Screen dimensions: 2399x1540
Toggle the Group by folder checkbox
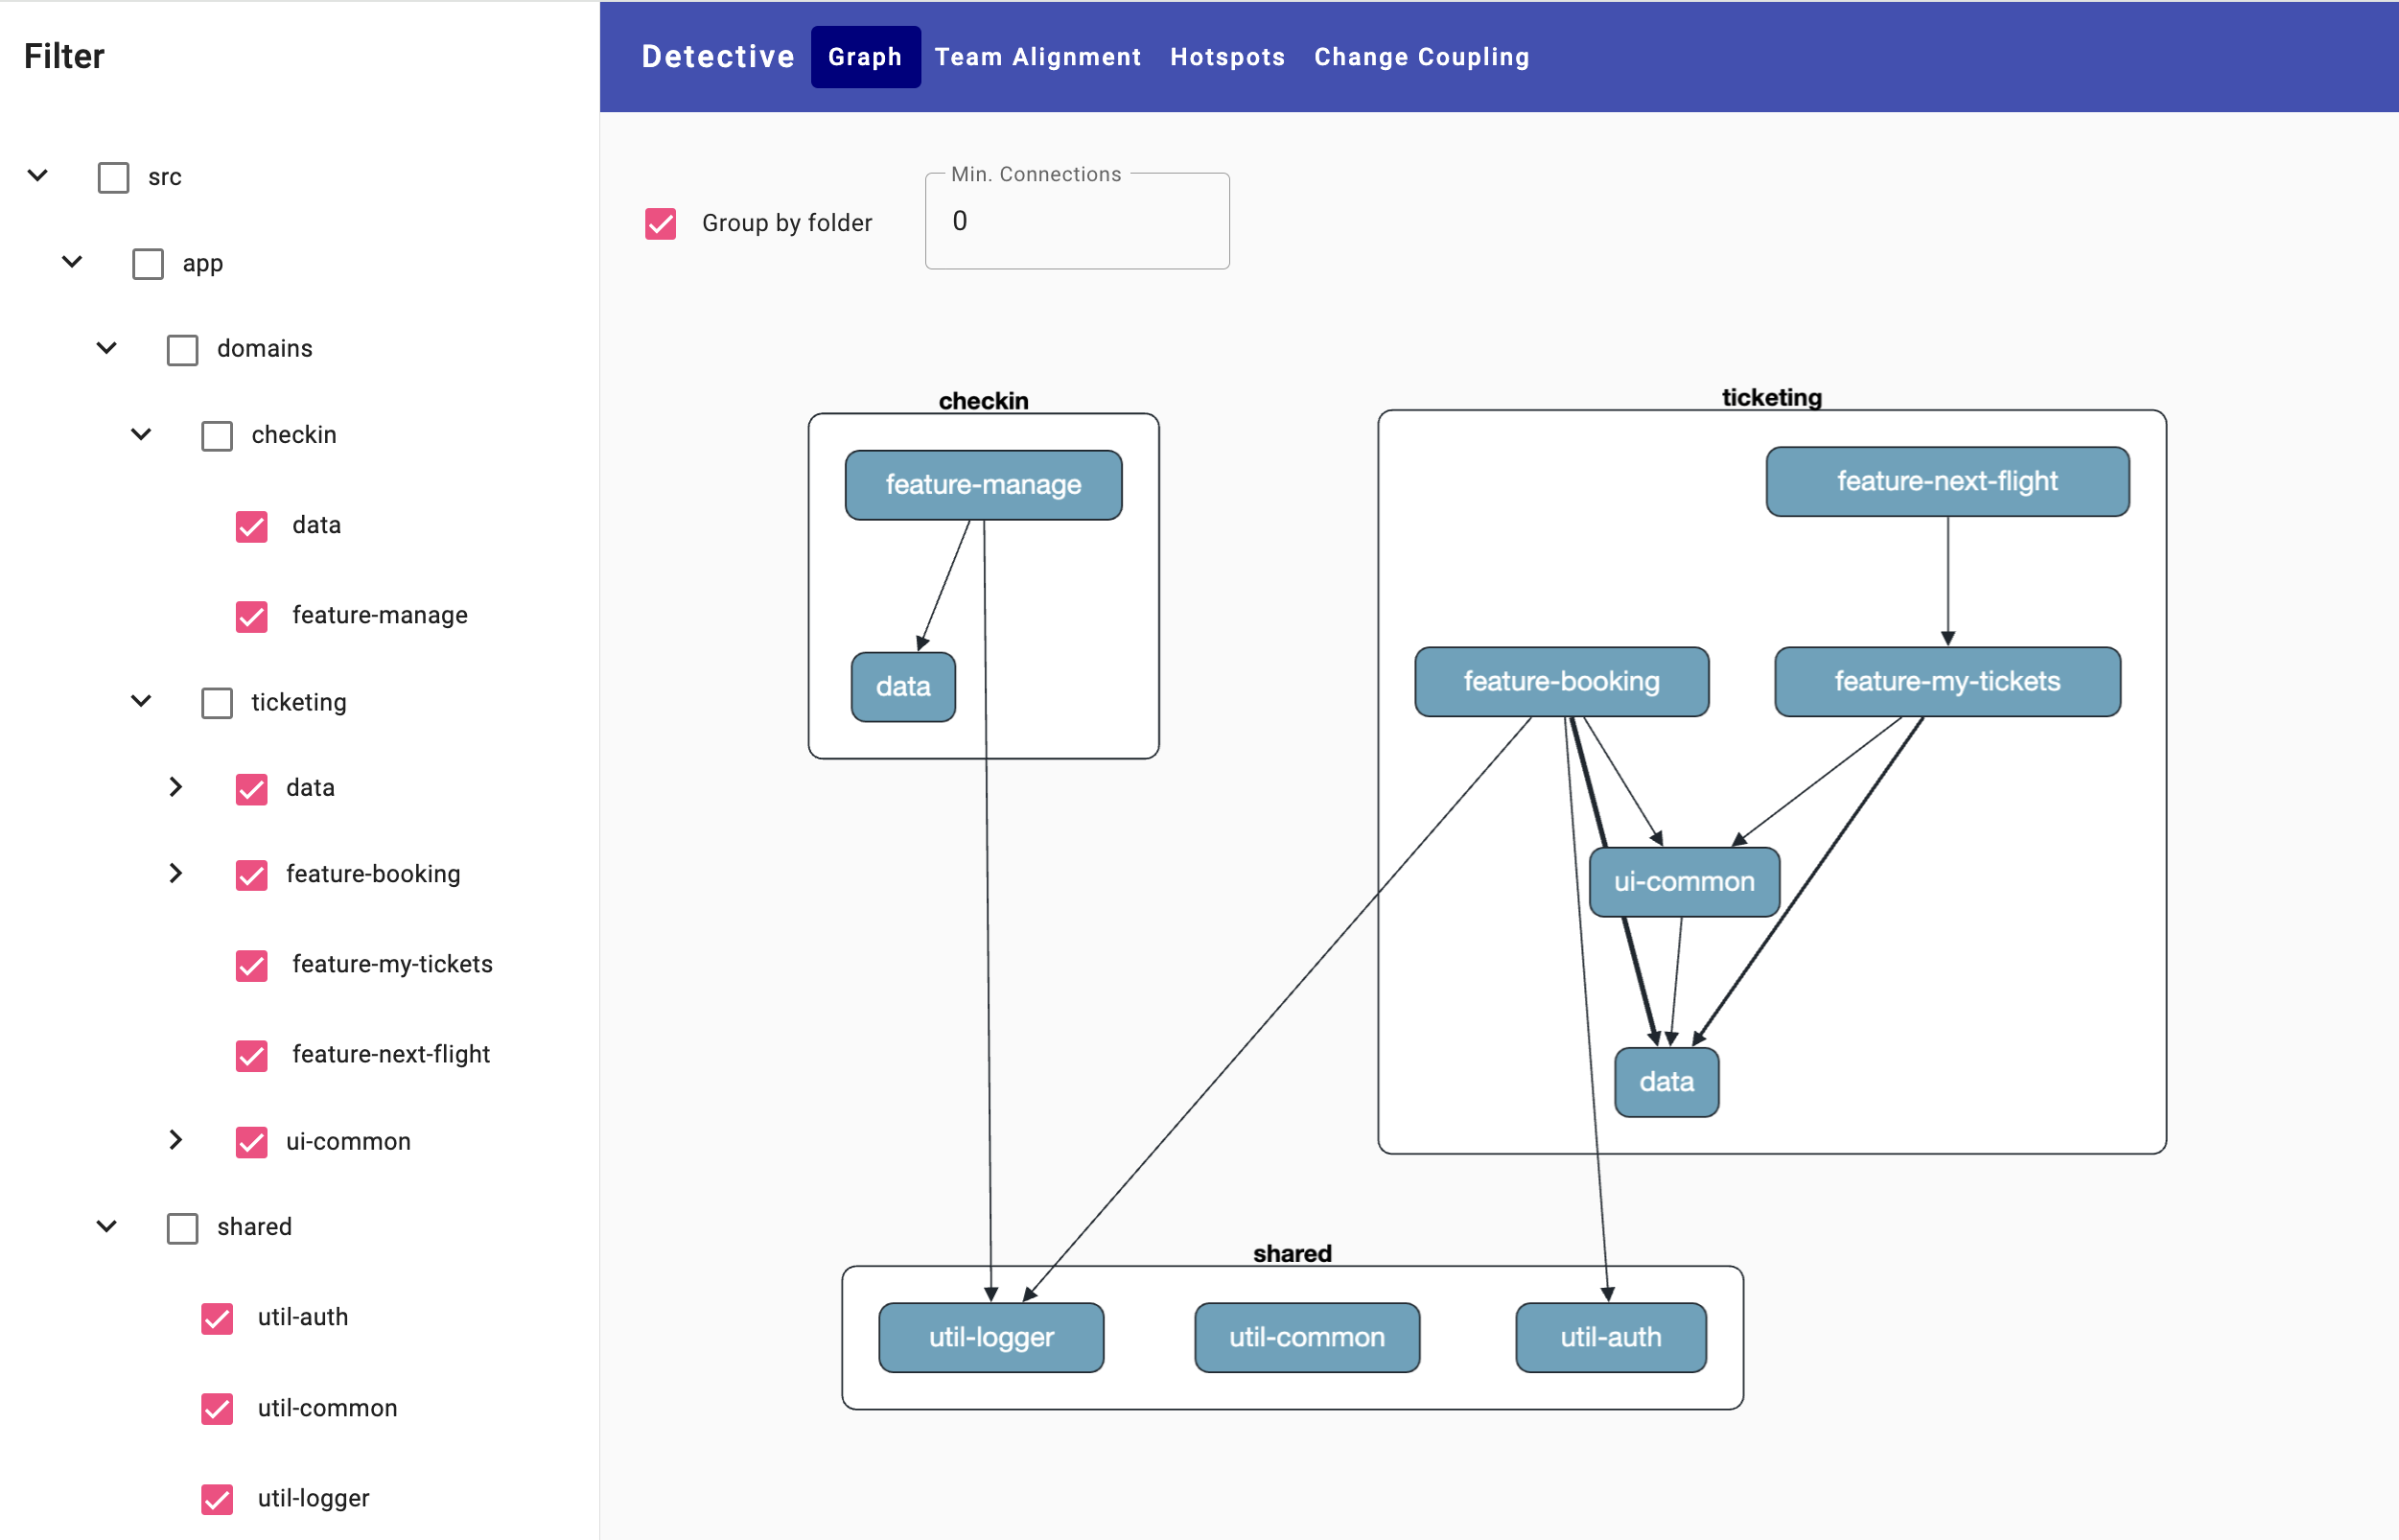[x=660, y=223]
